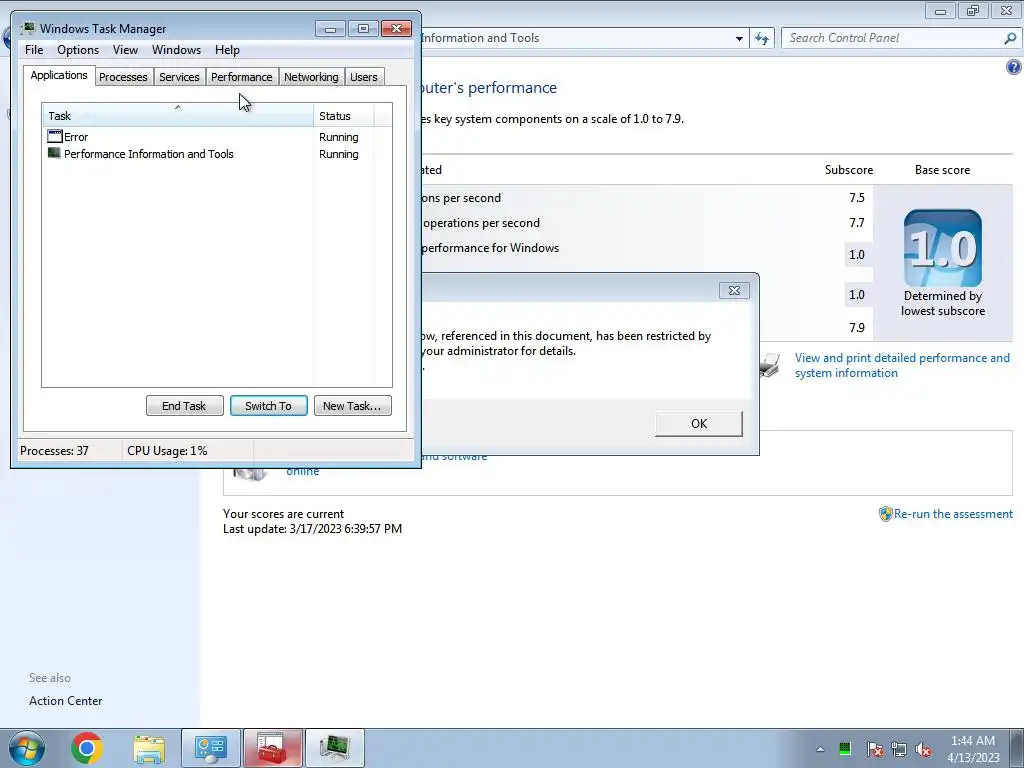1024x768 pixels.
Task: Open View and print detailed performance link
Action: point(902,366)
